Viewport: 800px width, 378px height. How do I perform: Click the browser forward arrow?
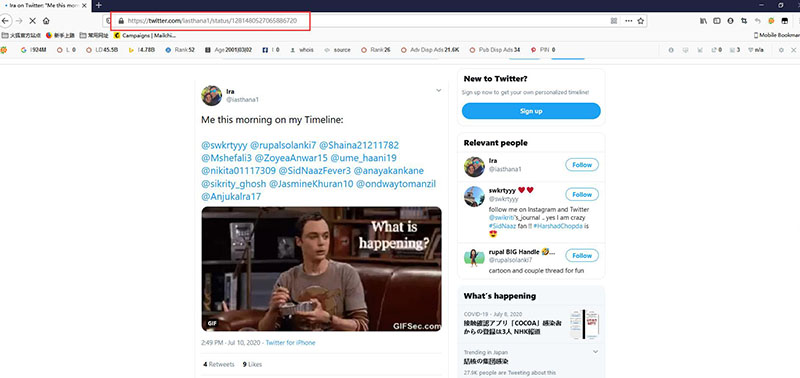[x=19, y=21]
